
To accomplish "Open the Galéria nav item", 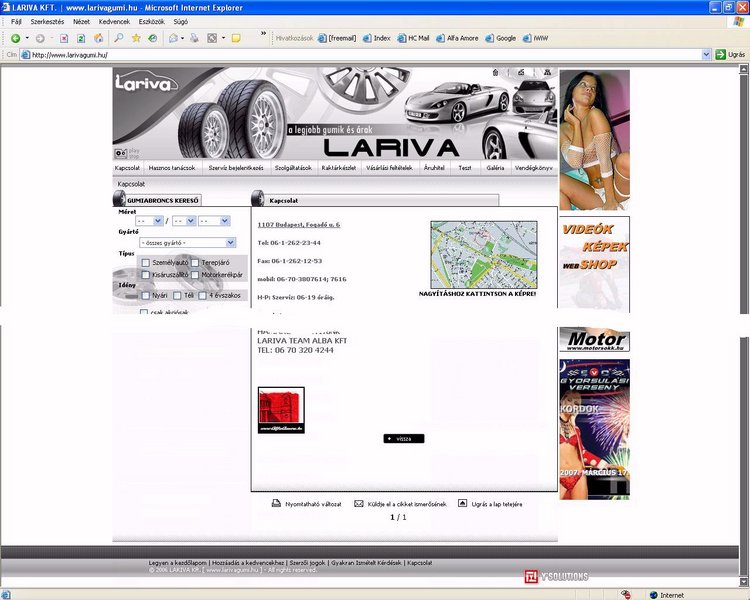I will (495, 168).
